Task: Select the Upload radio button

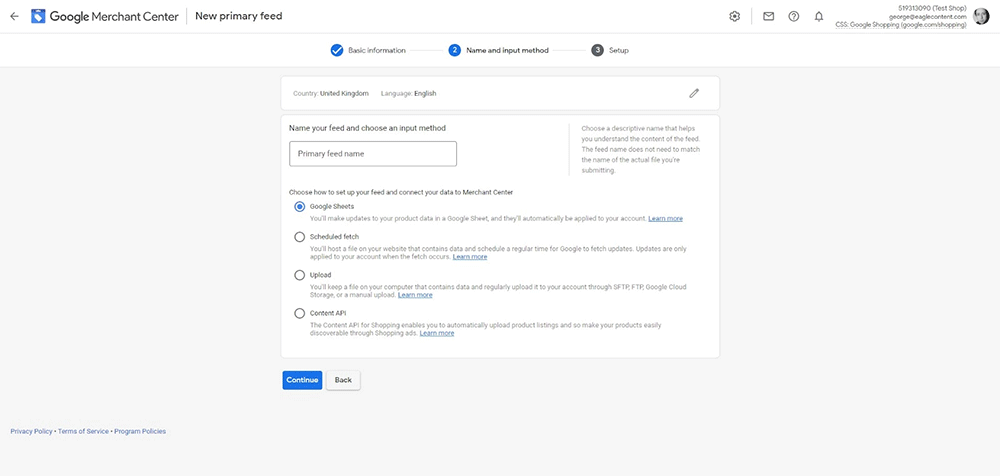Action: [300, 275]
